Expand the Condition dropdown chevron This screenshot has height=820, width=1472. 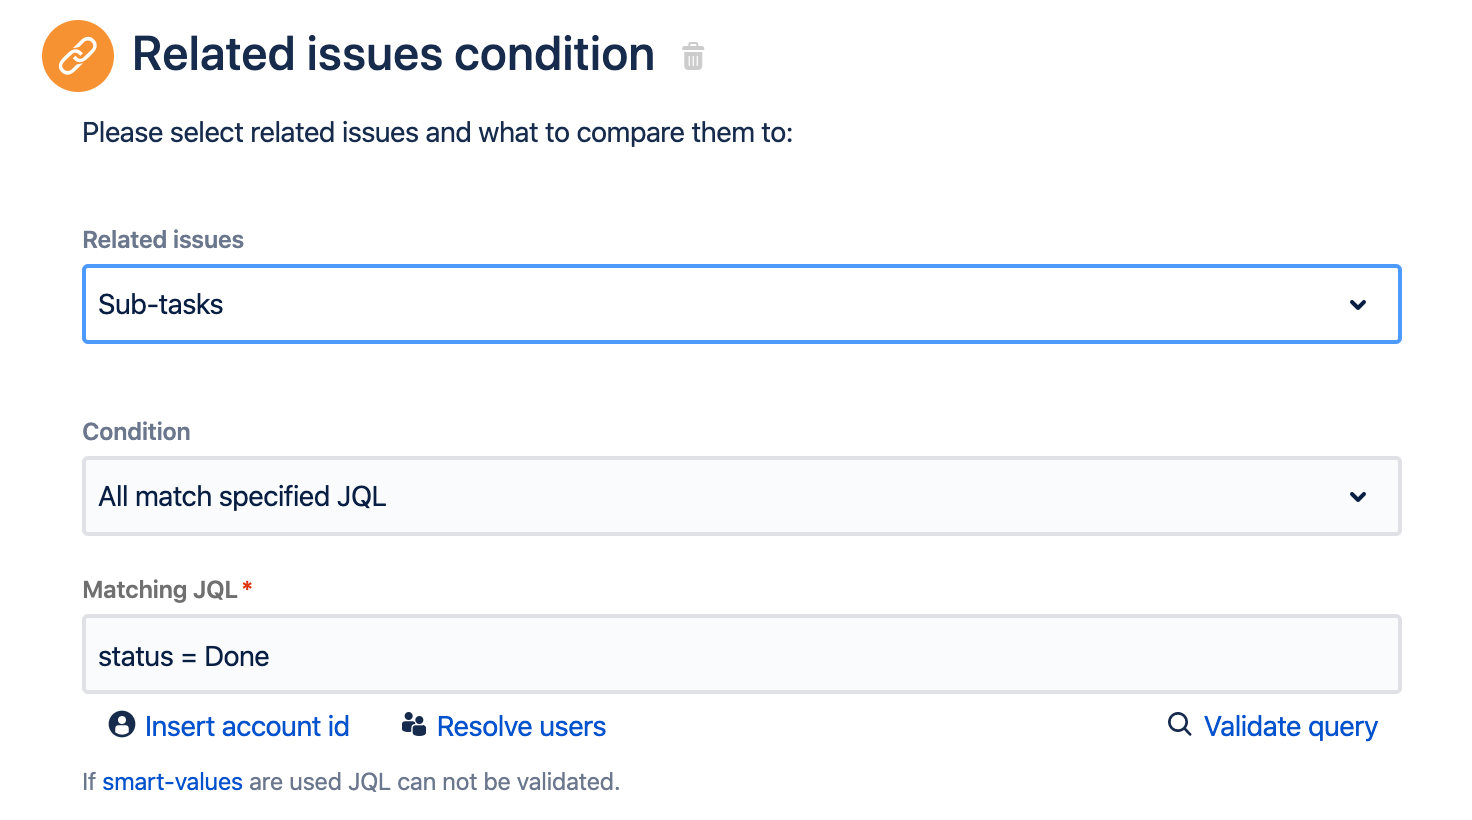point(1357,497)
